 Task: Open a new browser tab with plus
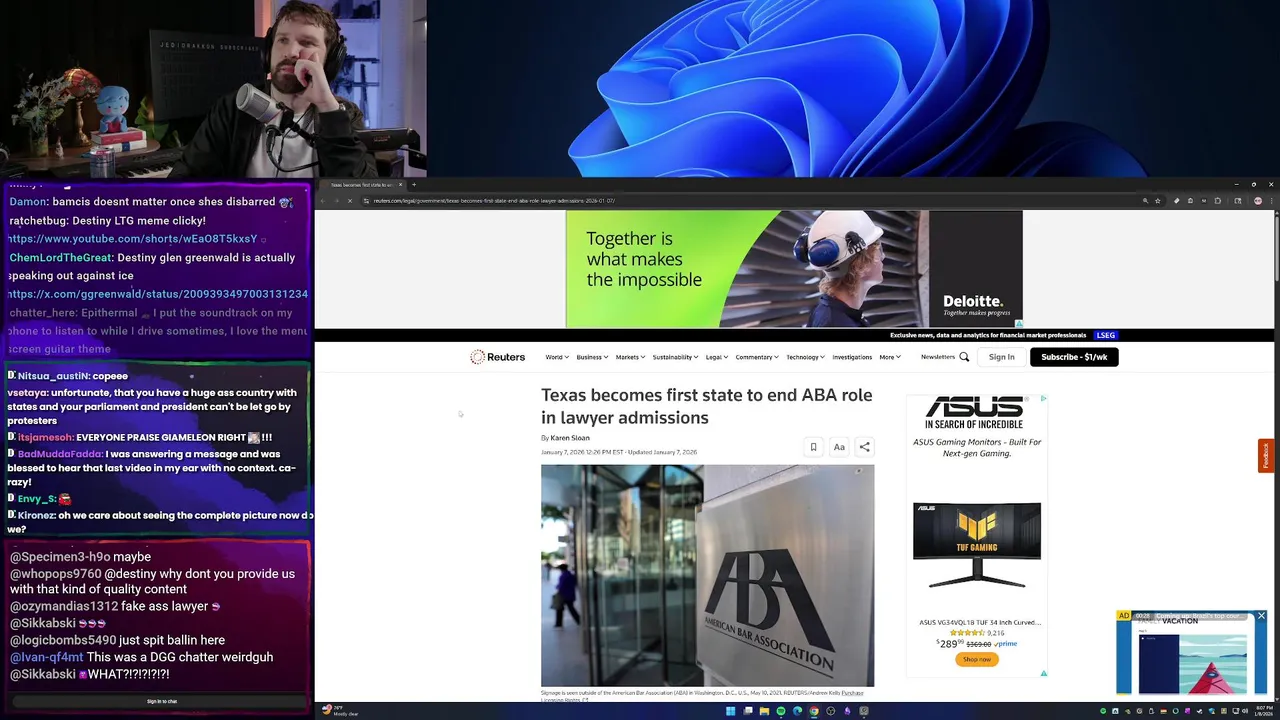414,184
